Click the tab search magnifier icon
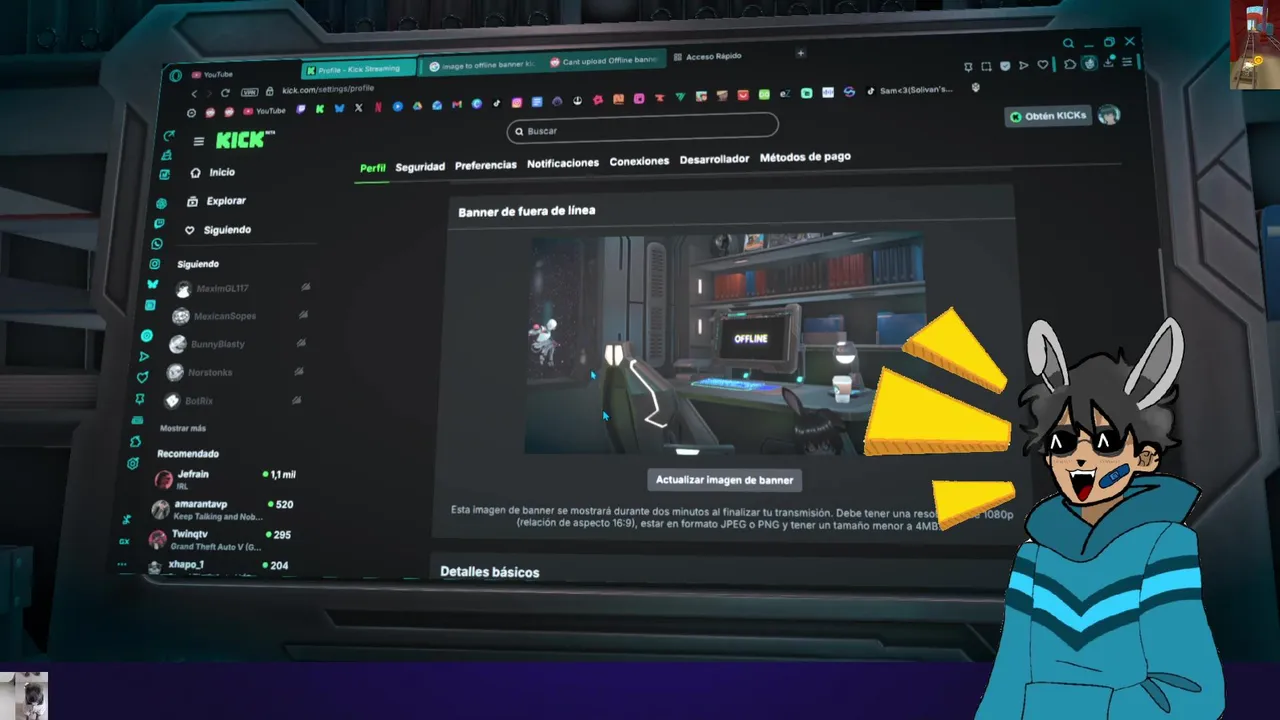The height and width of the screenshot is (720, 1280). pyautogui.click(x=1068, y=43)
